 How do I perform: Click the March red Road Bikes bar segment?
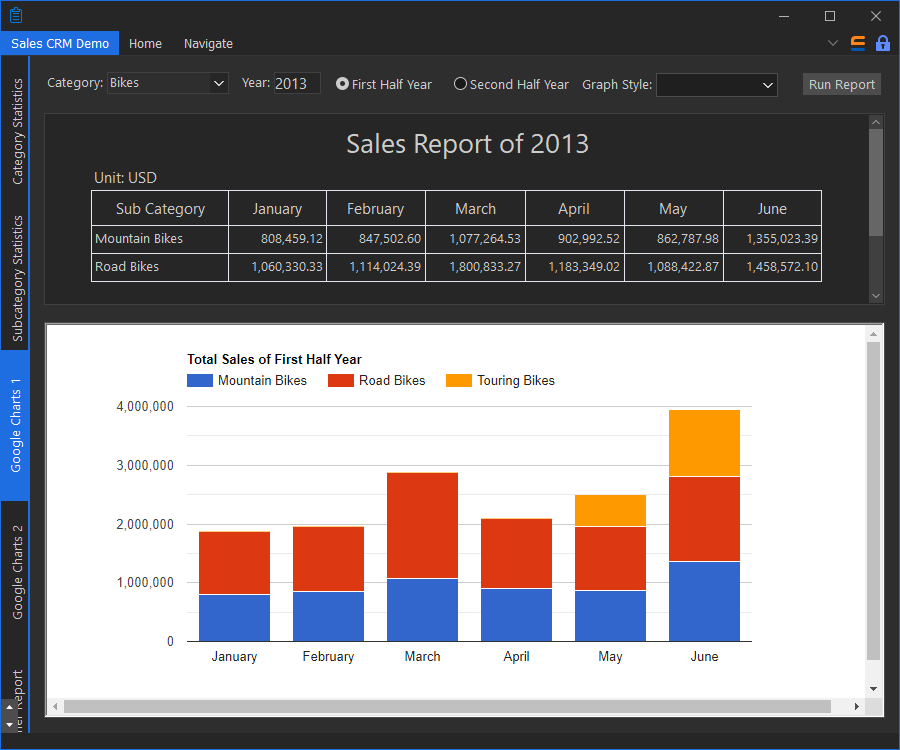(422, 526)
